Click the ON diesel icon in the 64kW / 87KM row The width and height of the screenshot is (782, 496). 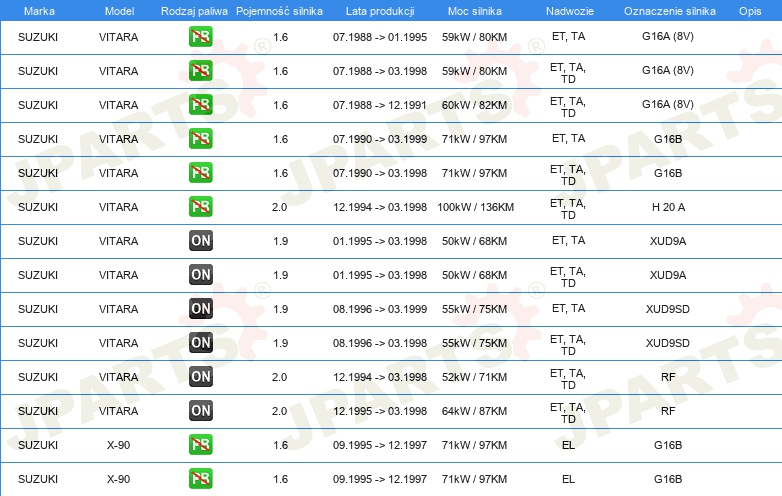coord(200,410)
